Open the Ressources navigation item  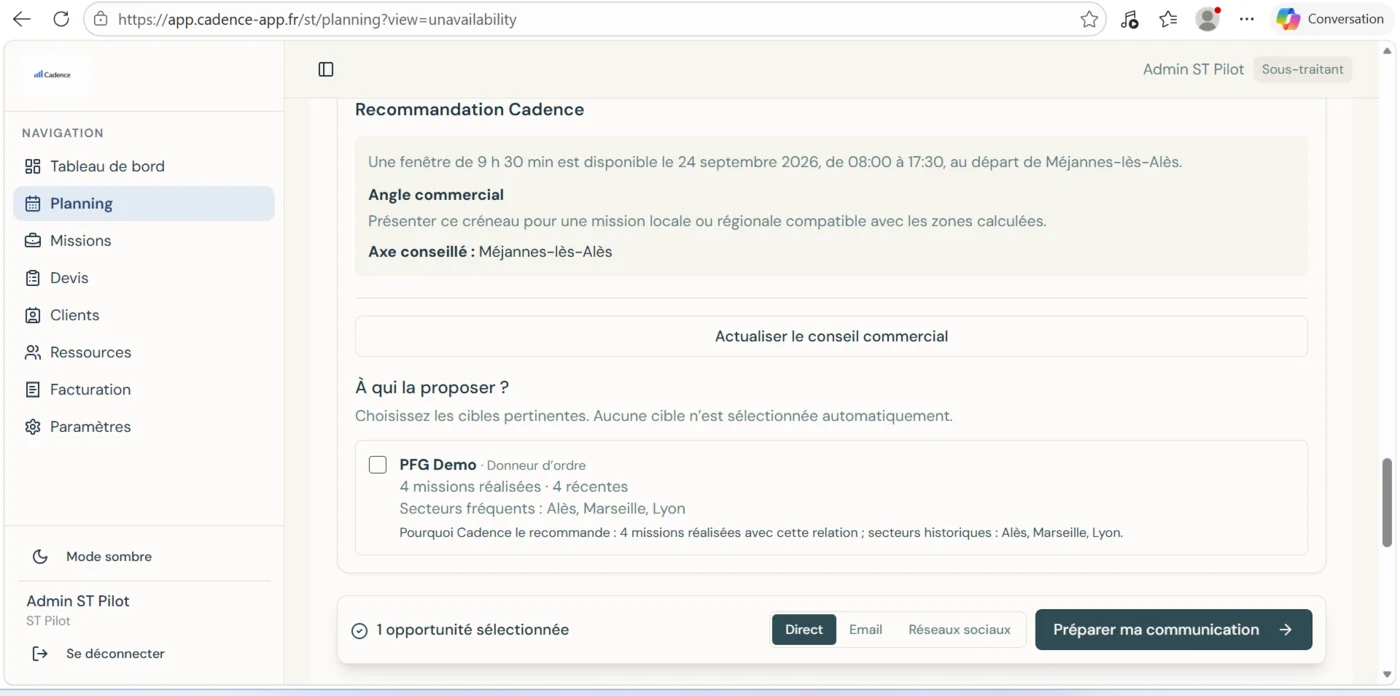144,352
